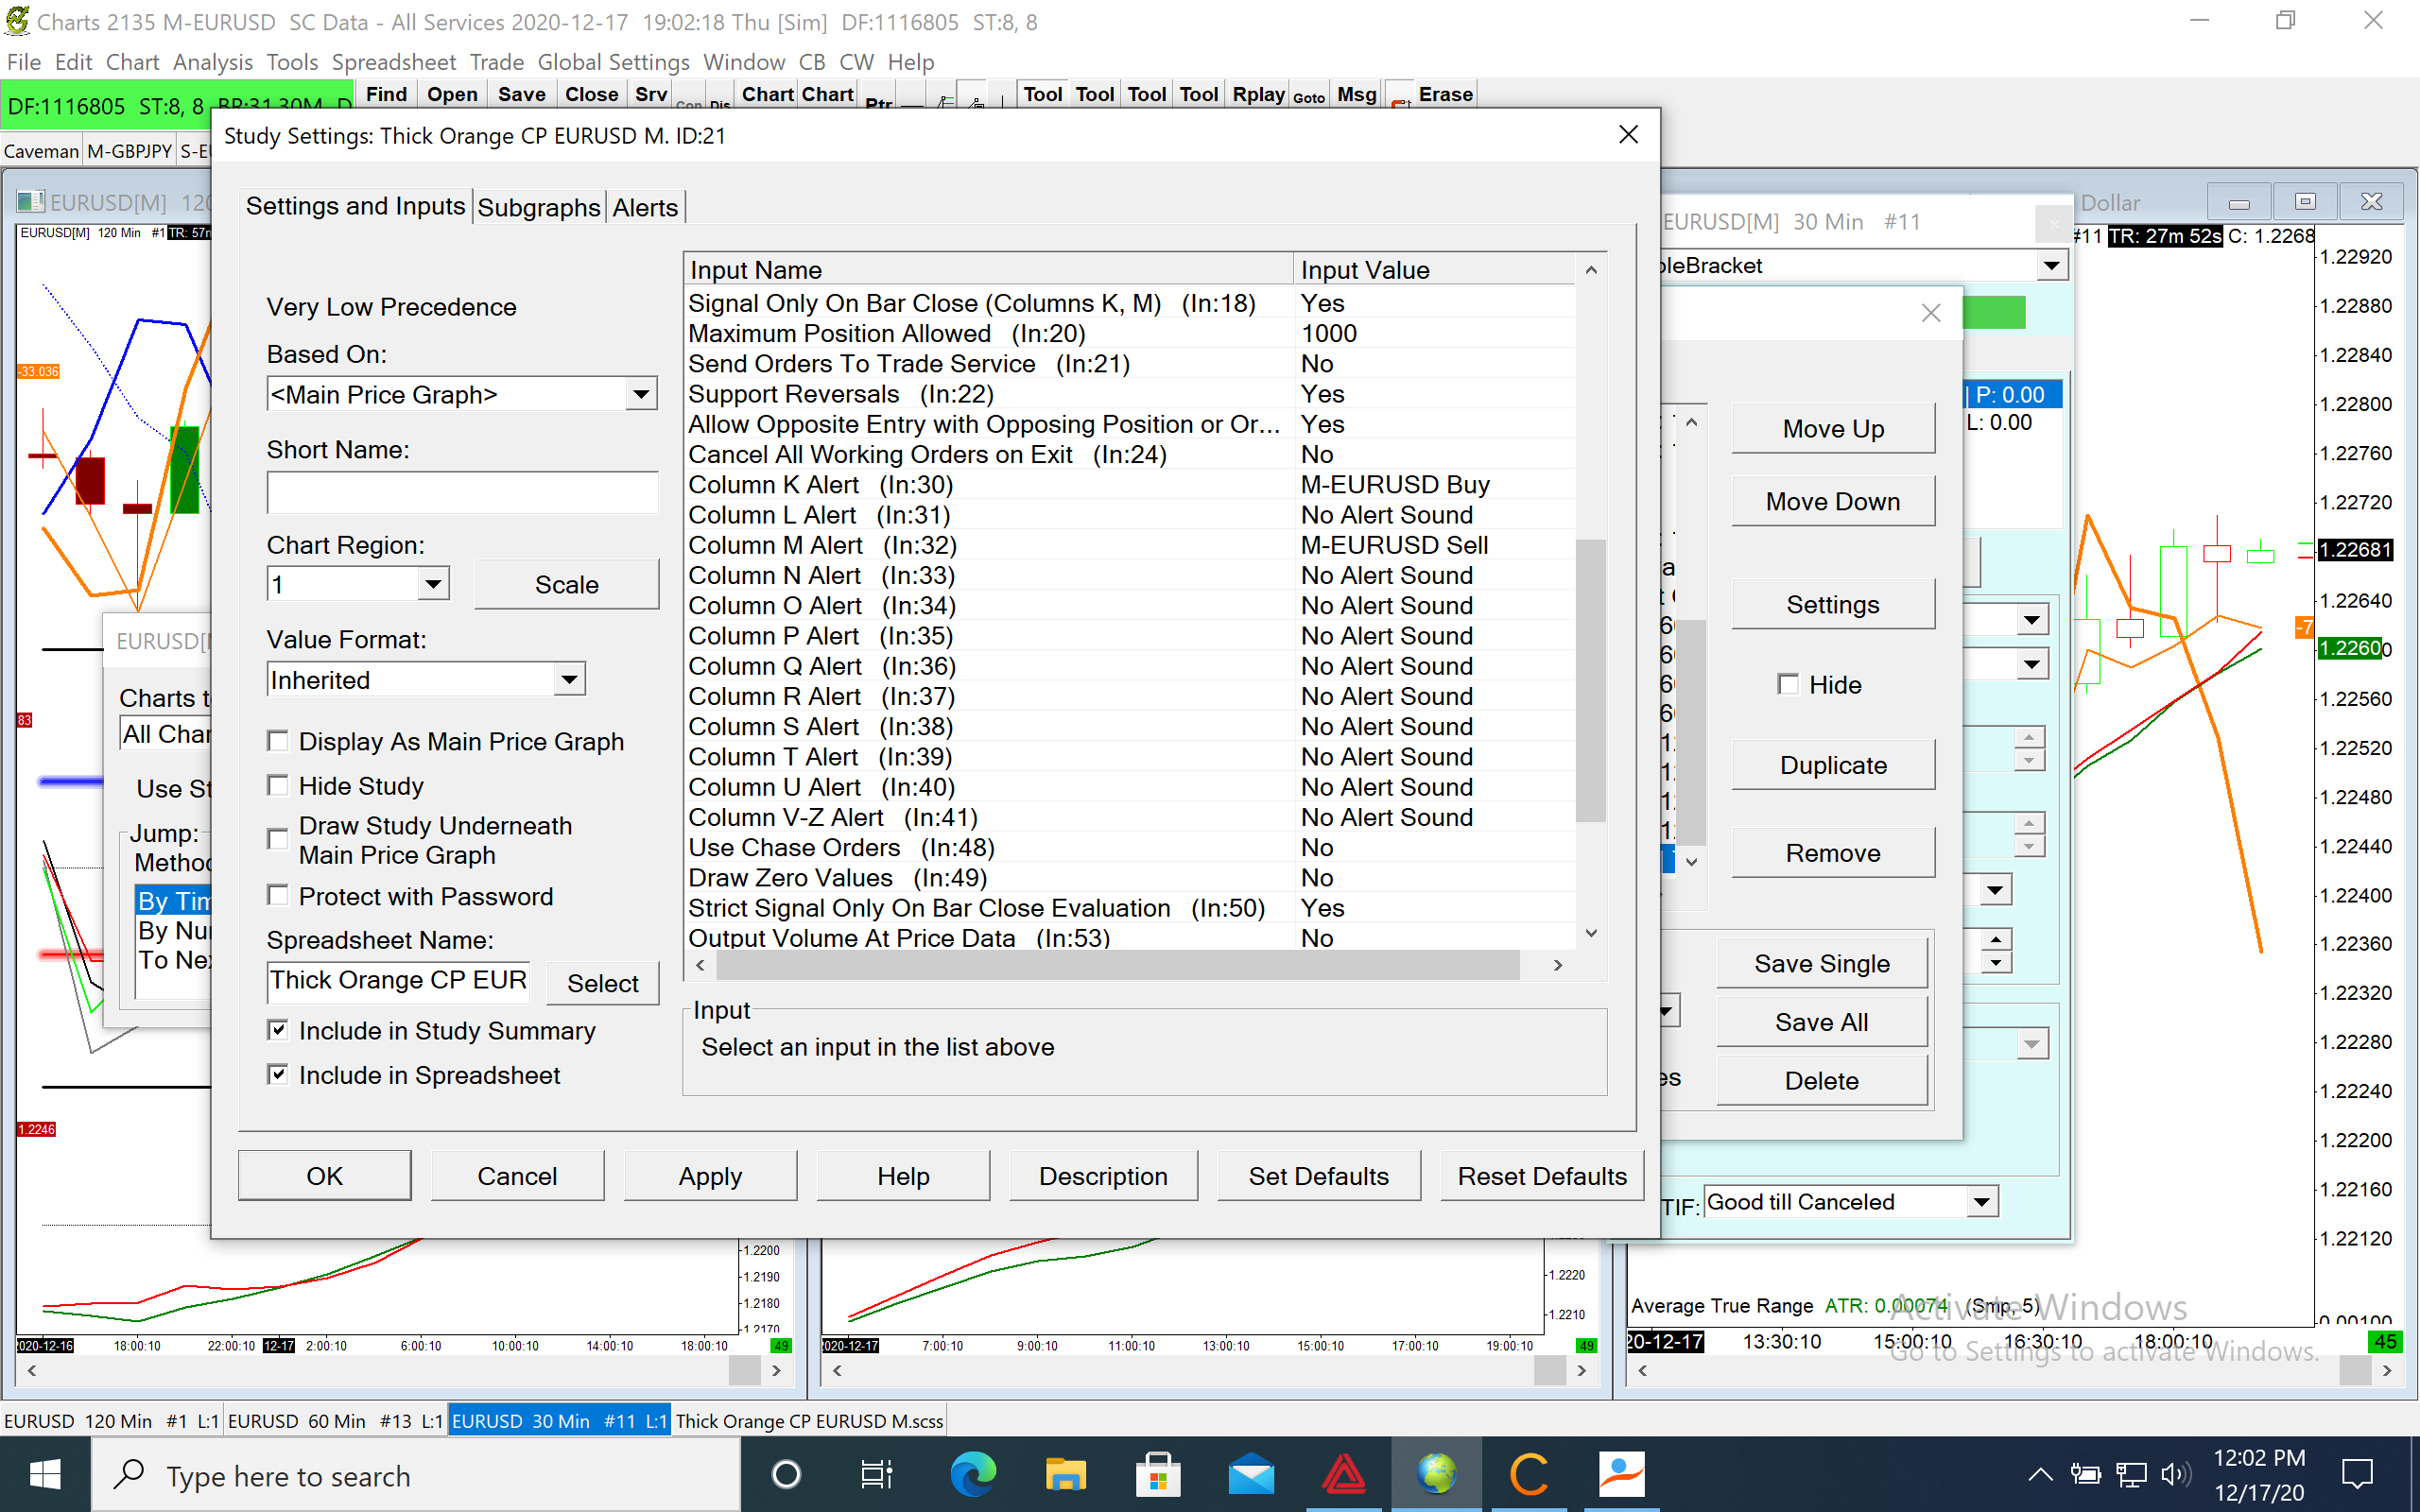Click the Apply button
The width and height of the screenshot is (2420, 1512).
coord(710,1176)
